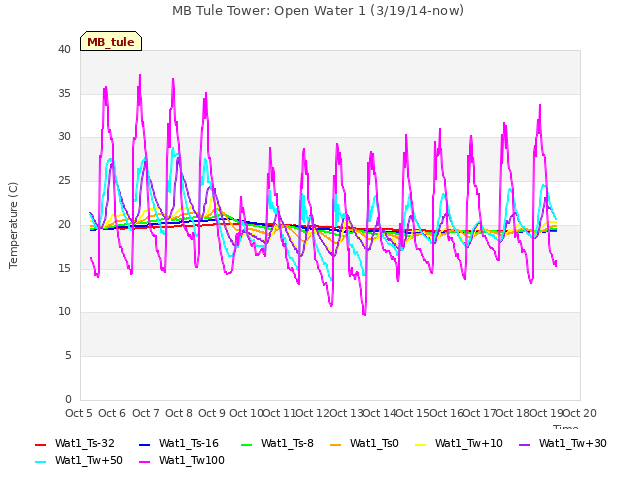This screenshot has width=640, height=480.
Task: Click the MB_tule label box
Action: (111, 41)
